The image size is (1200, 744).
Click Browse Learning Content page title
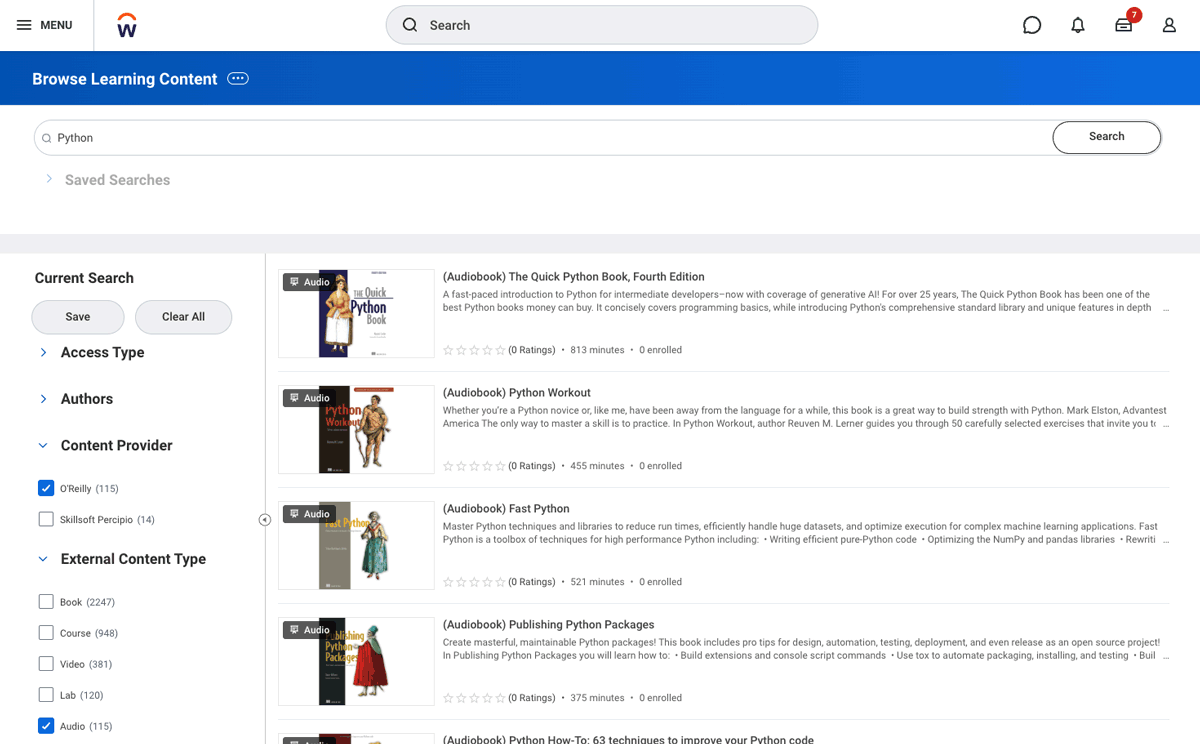point(124,79)
